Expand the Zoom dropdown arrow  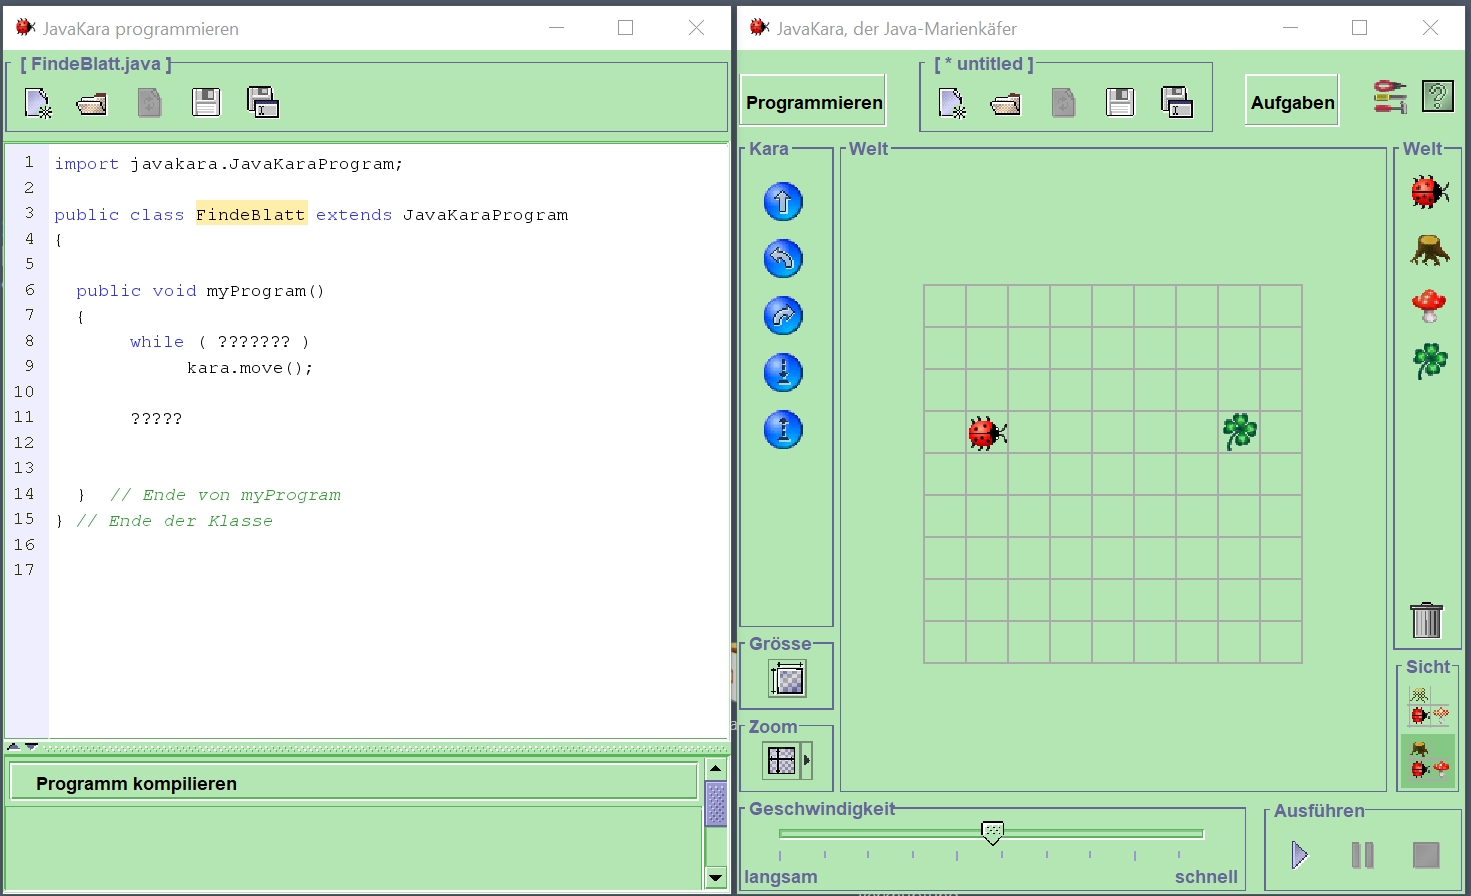[807, 760]
